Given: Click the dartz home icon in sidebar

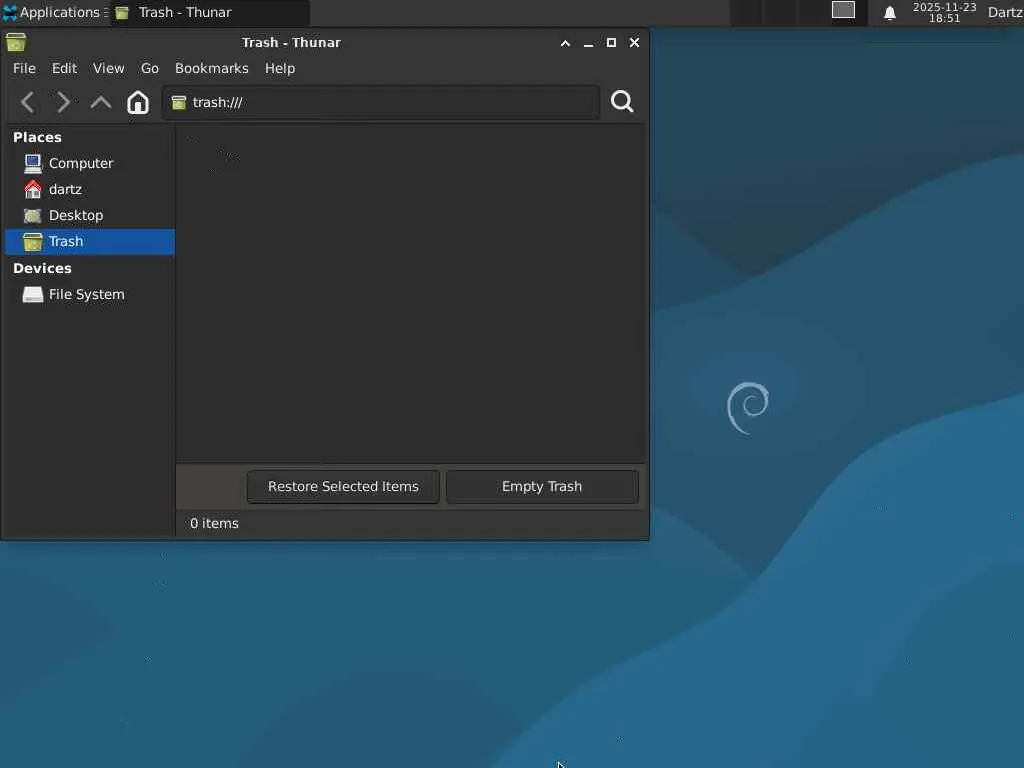Looking at the screenshot, I should (33, 189).
